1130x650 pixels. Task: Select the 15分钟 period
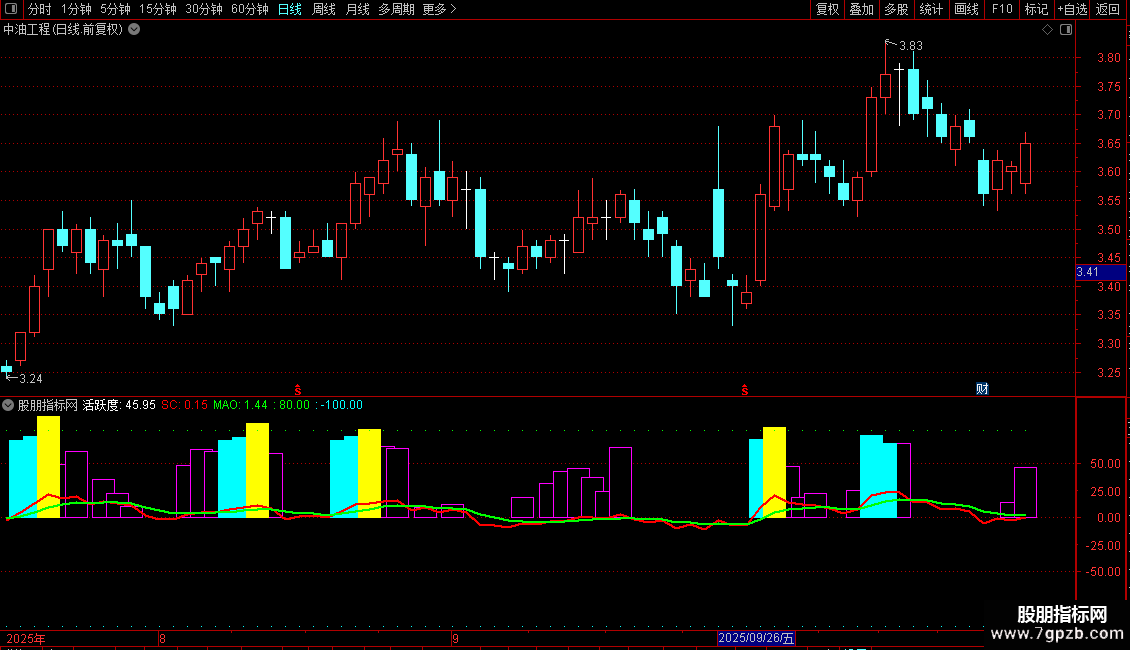tap(157, 9)
